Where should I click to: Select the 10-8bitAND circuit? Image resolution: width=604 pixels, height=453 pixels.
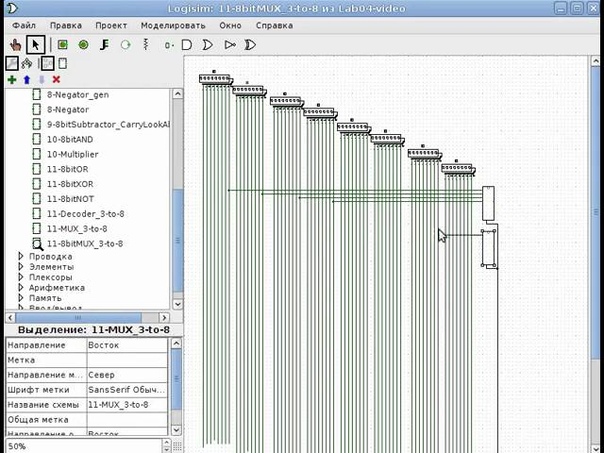click(70, 139)
